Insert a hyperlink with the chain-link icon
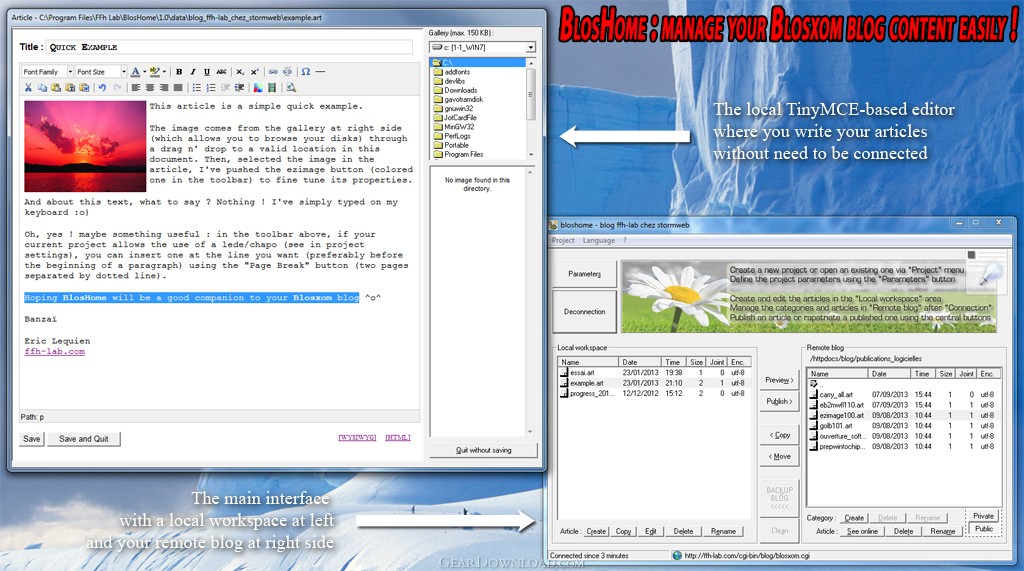The width and height of the screenshot is (1024, 571). [x=273, y=72]
